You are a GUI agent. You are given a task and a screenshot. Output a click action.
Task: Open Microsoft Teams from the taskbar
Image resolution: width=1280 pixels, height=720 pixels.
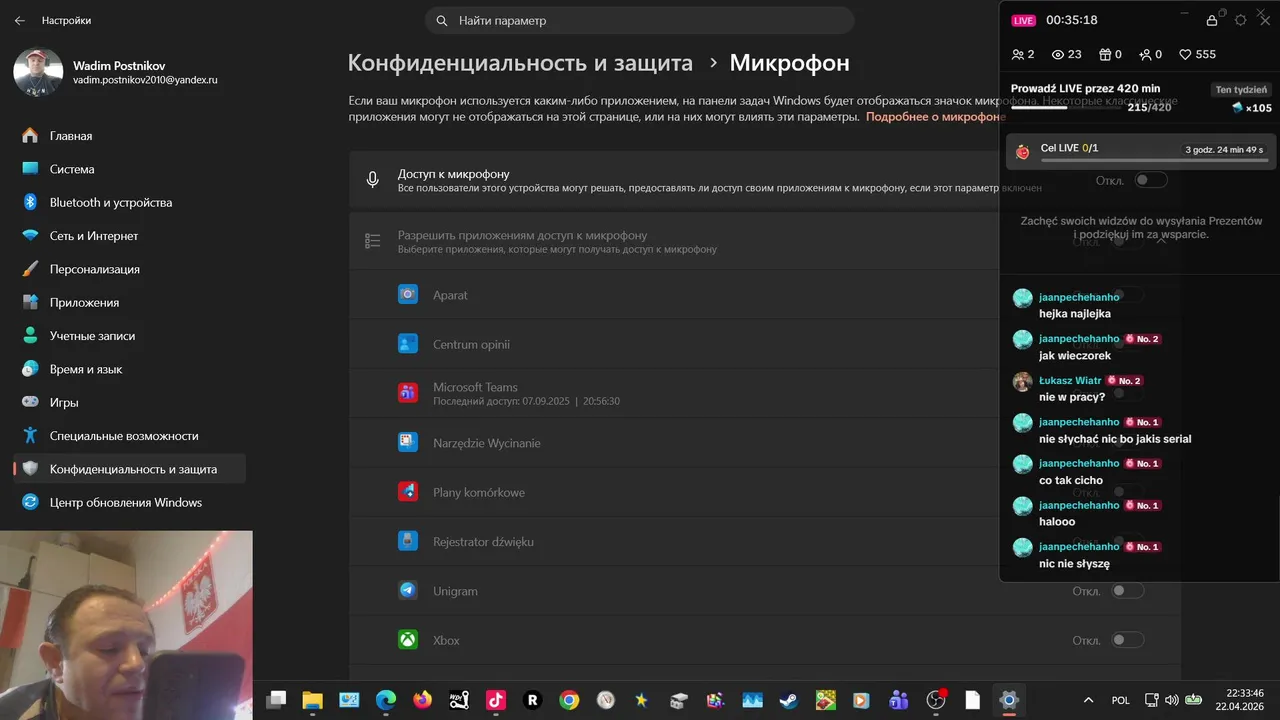[899, 700]
